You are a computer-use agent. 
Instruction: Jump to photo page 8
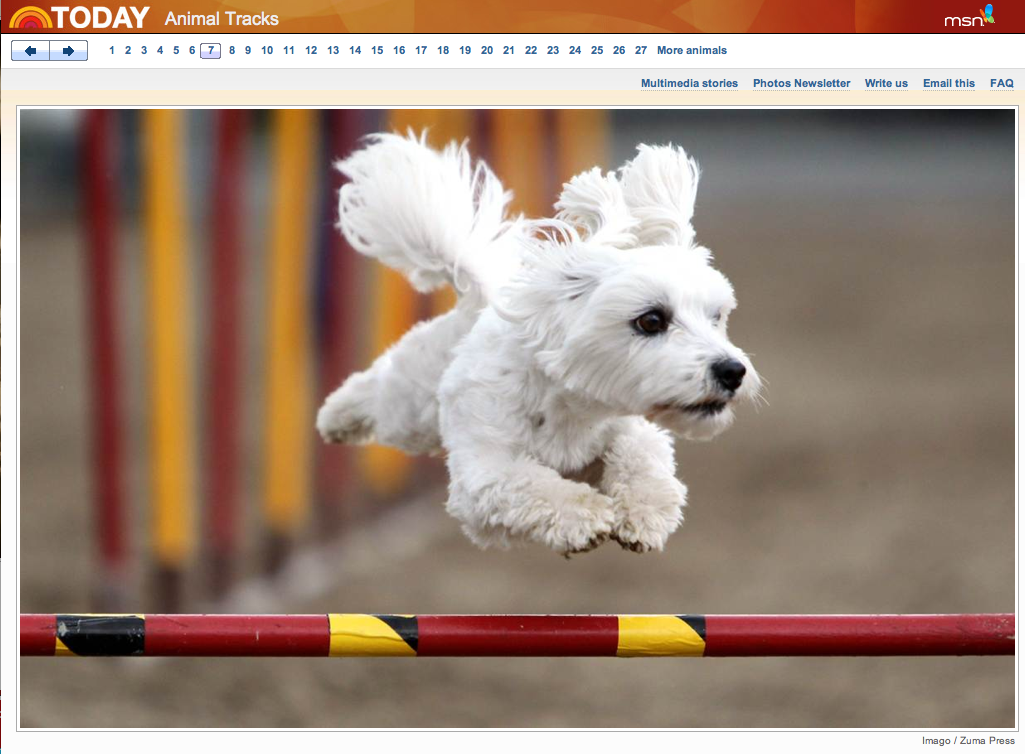[x=232, y=51]
